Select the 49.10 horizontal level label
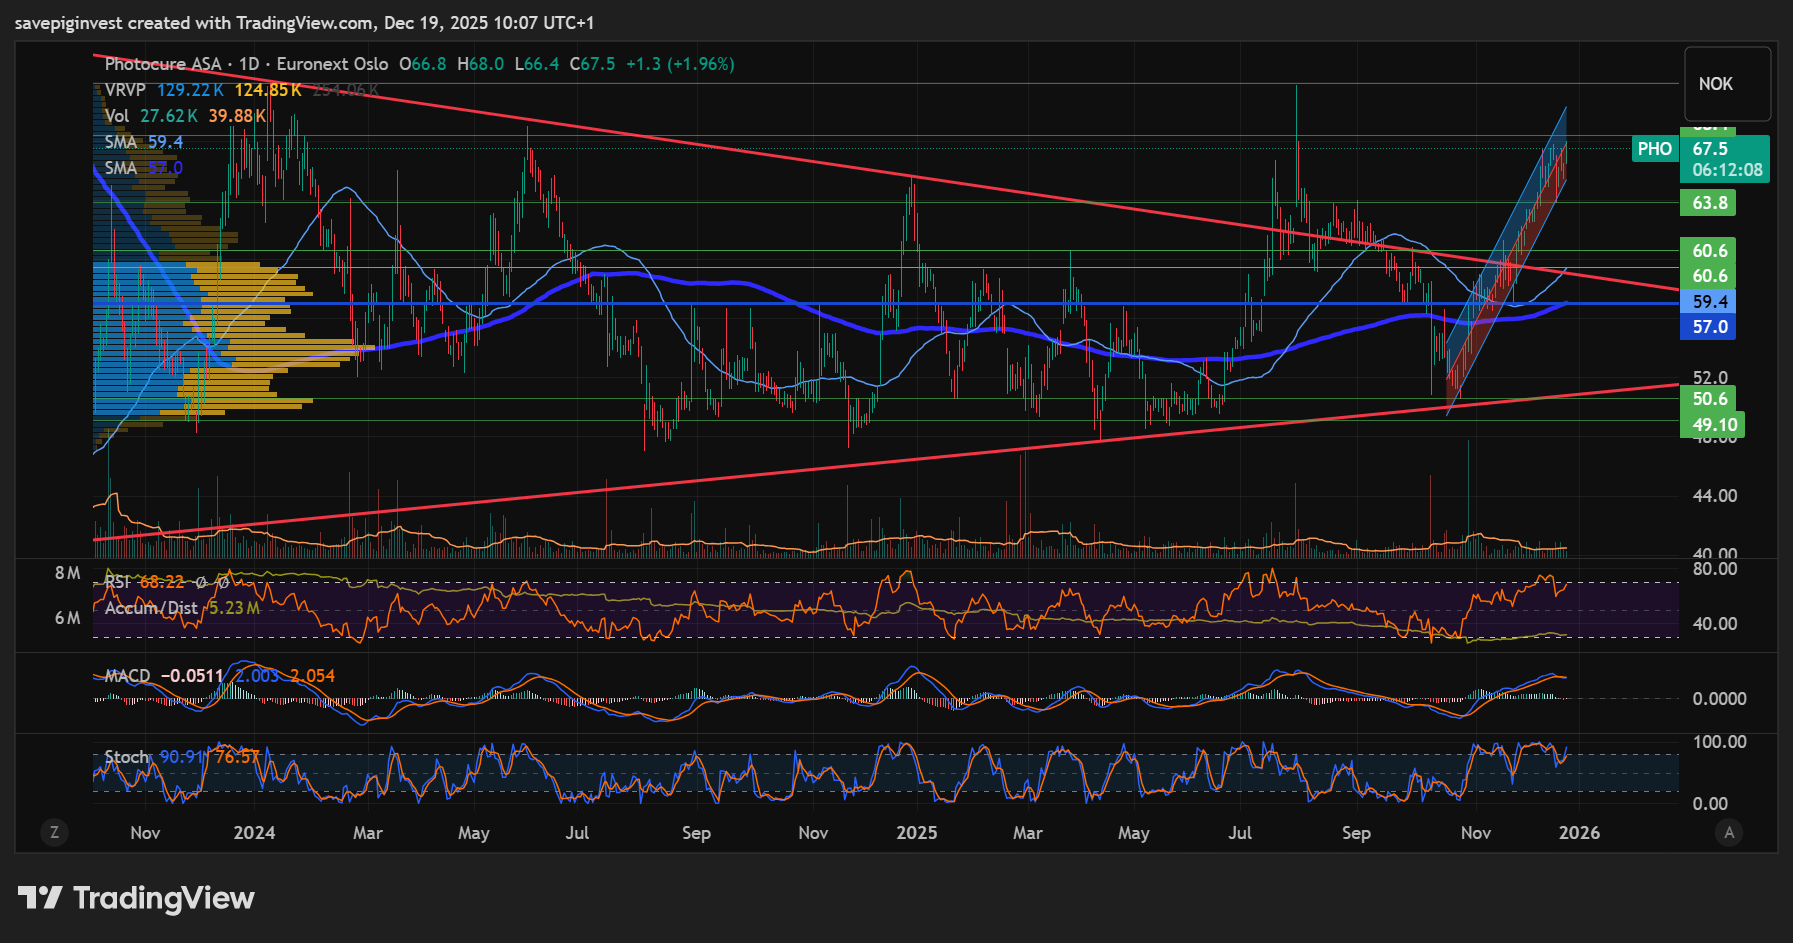The image size is (1793, 943). 1714,425
